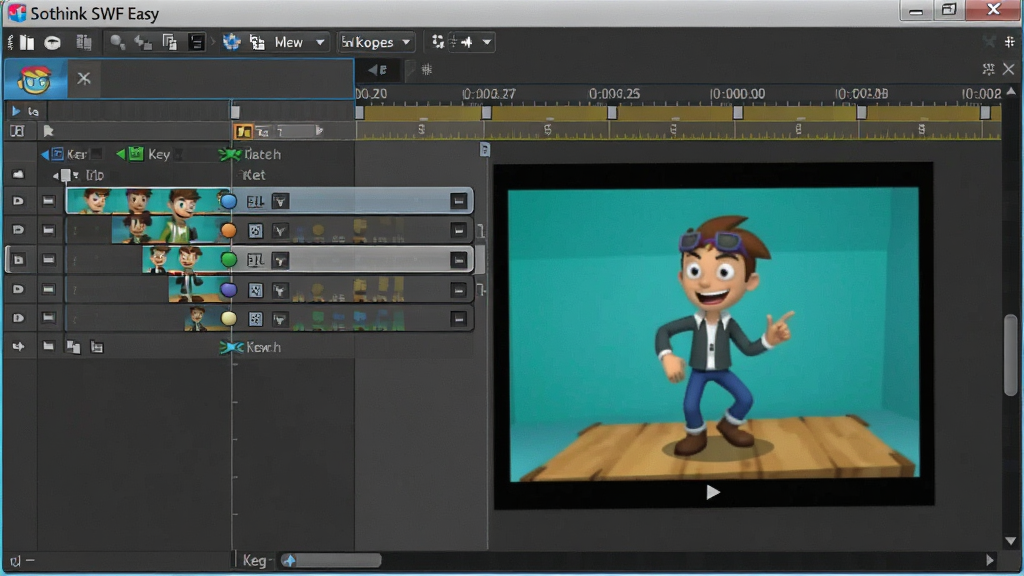
Task: Click the blue gear icon in the toolbar
Action: tap(231, 42)
